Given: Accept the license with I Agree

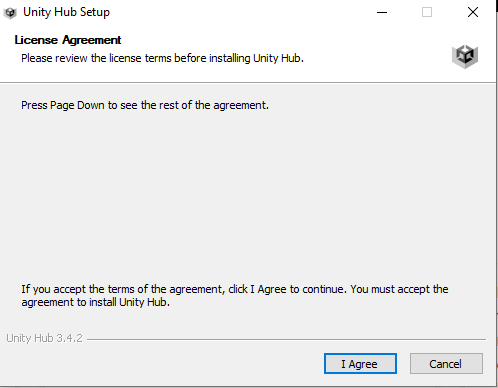Looking at the screenshot, I should click(x=360, y=364).
